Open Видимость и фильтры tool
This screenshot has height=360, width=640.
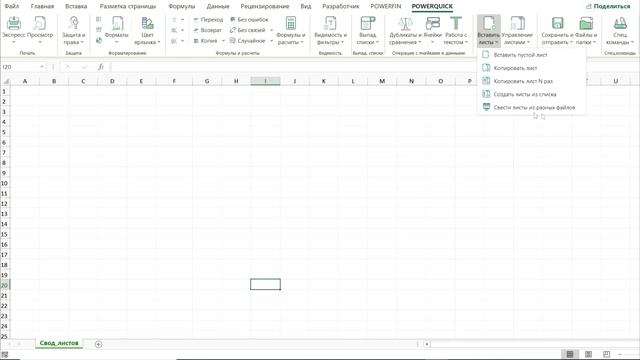[x=330, y=30]
